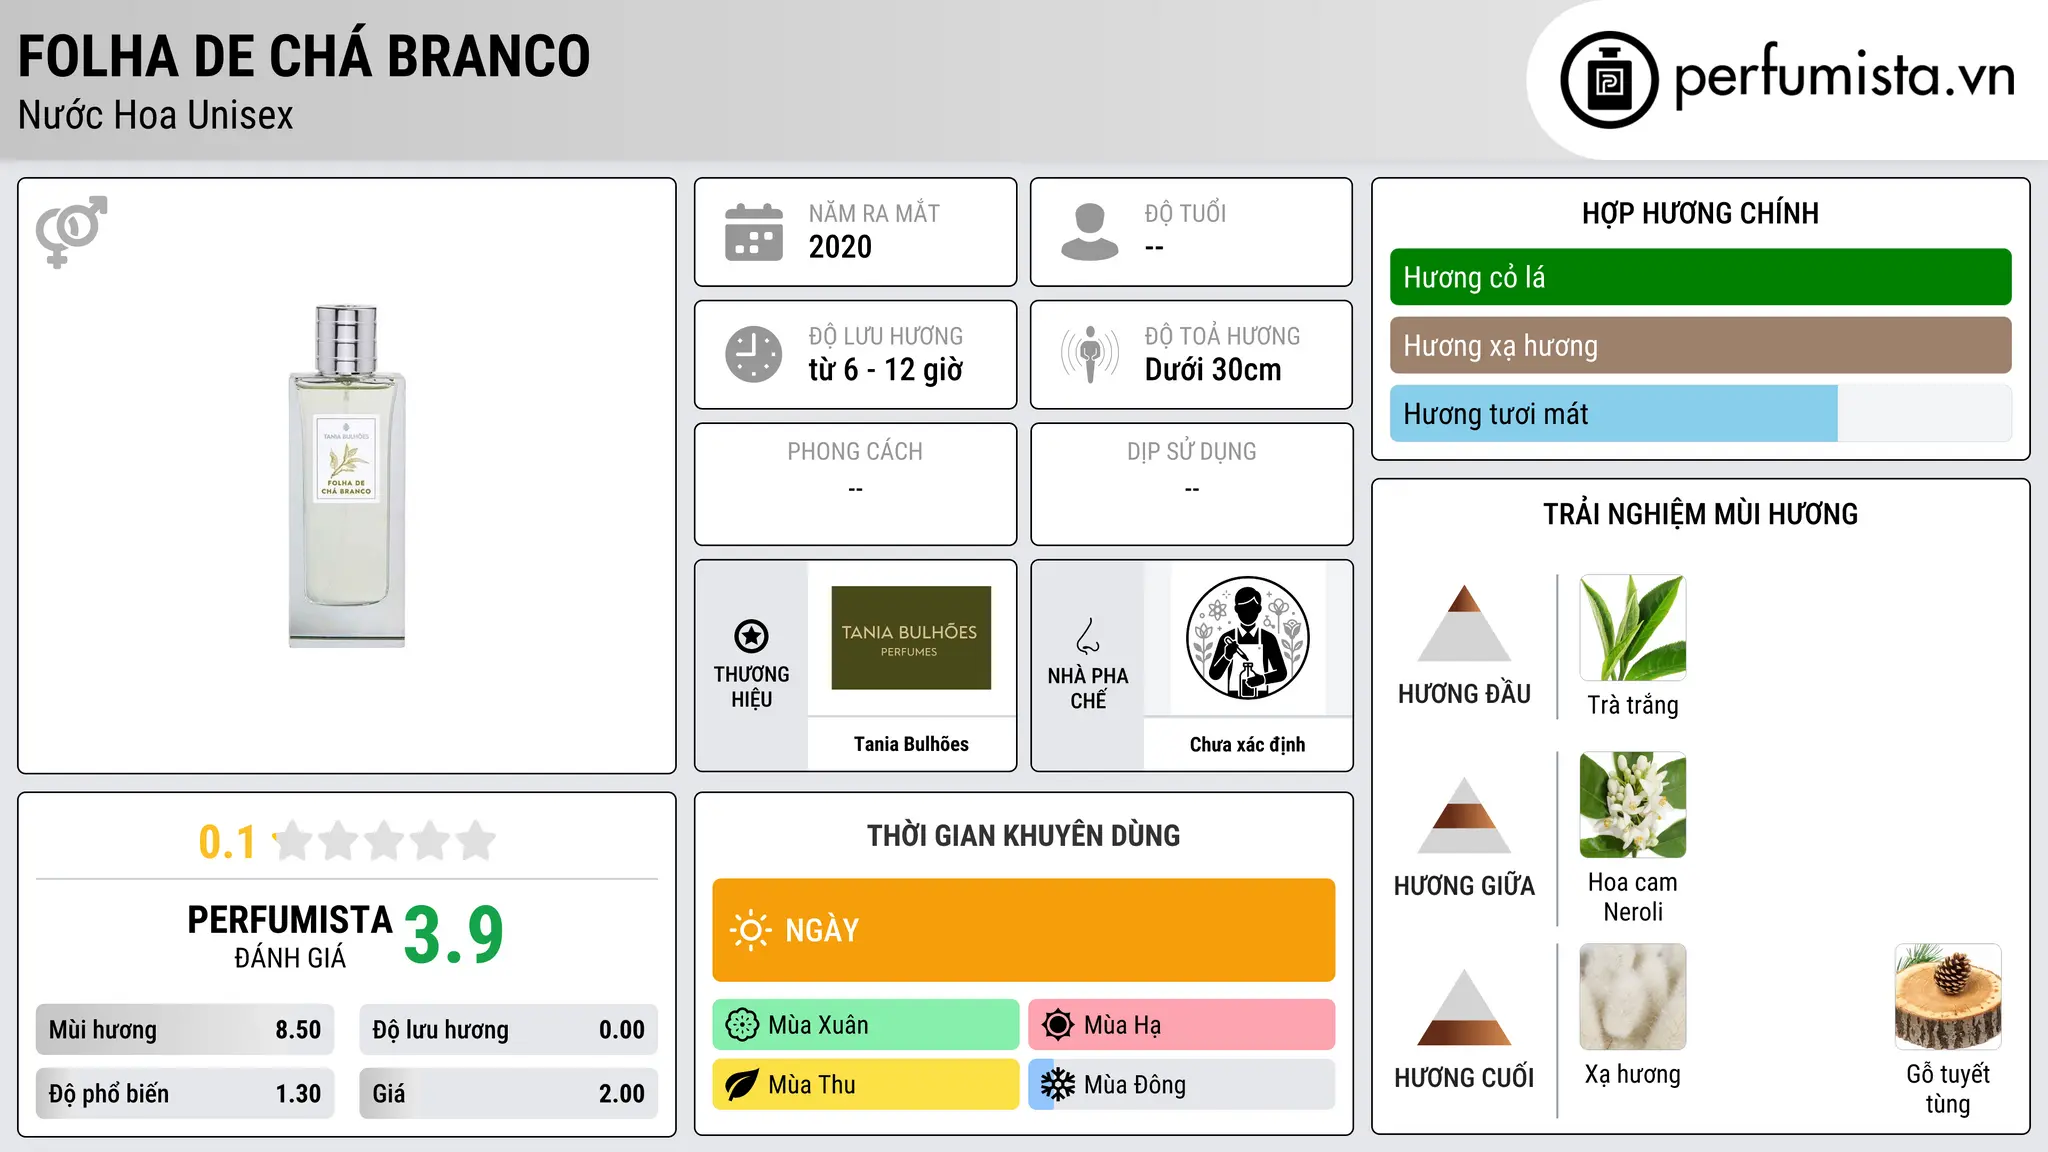Click the Năm ra mắt label
Image resolution: width=2048 pixels, height=1152 pixels.
click(874, 214)
